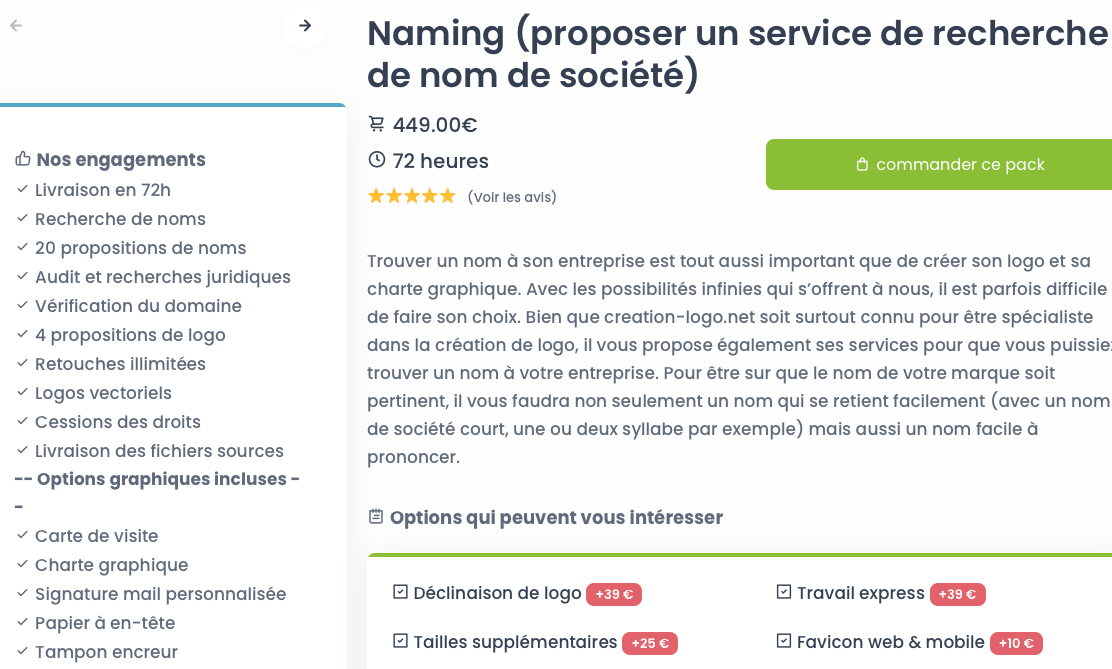Click the right arrow carousel button
1112x669 pixels.
pos(305,26)
